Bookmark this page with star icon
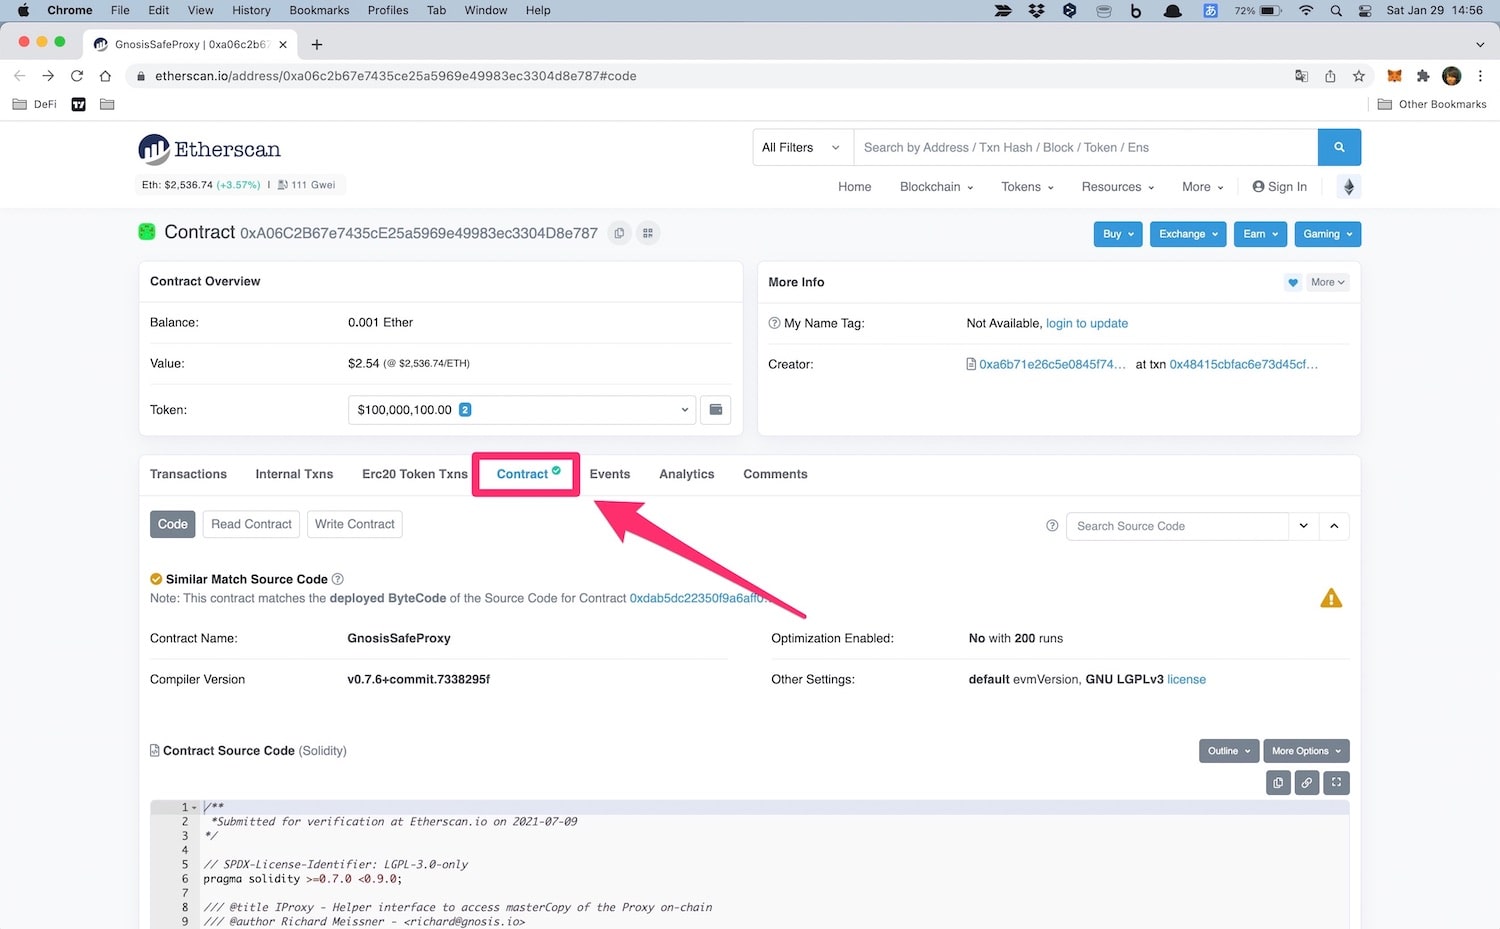1500x929 pixels. point(1359,76)
